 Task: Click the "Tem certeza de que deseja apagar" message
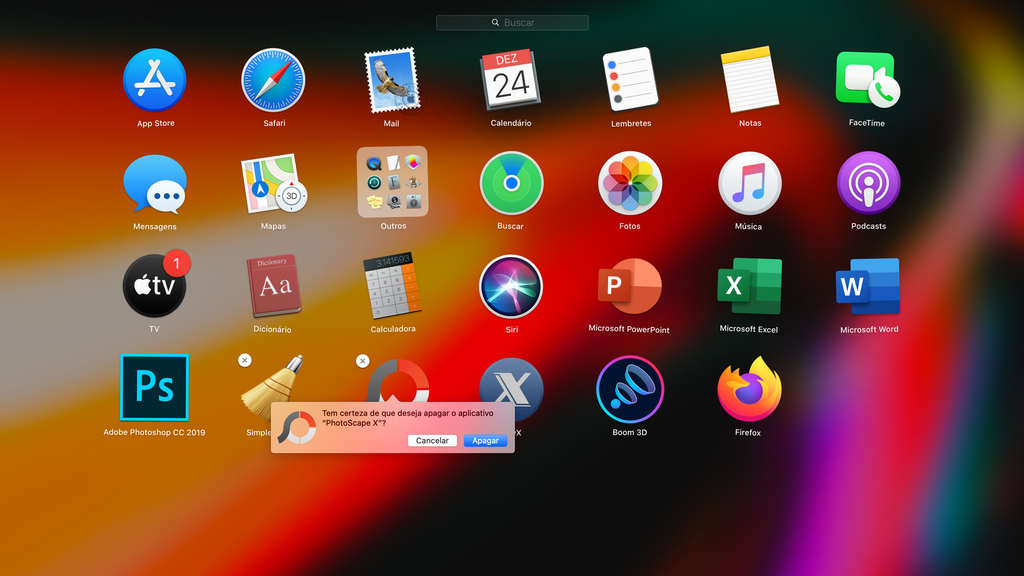point(408,418)
